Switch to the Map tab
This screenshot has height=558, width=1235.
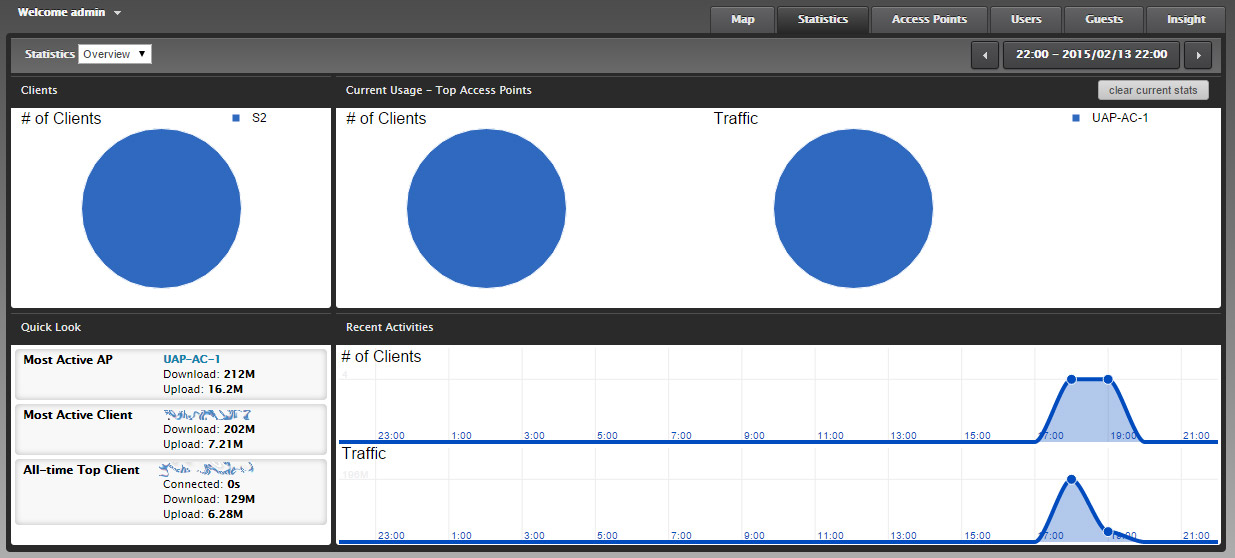tap(742, 19)
